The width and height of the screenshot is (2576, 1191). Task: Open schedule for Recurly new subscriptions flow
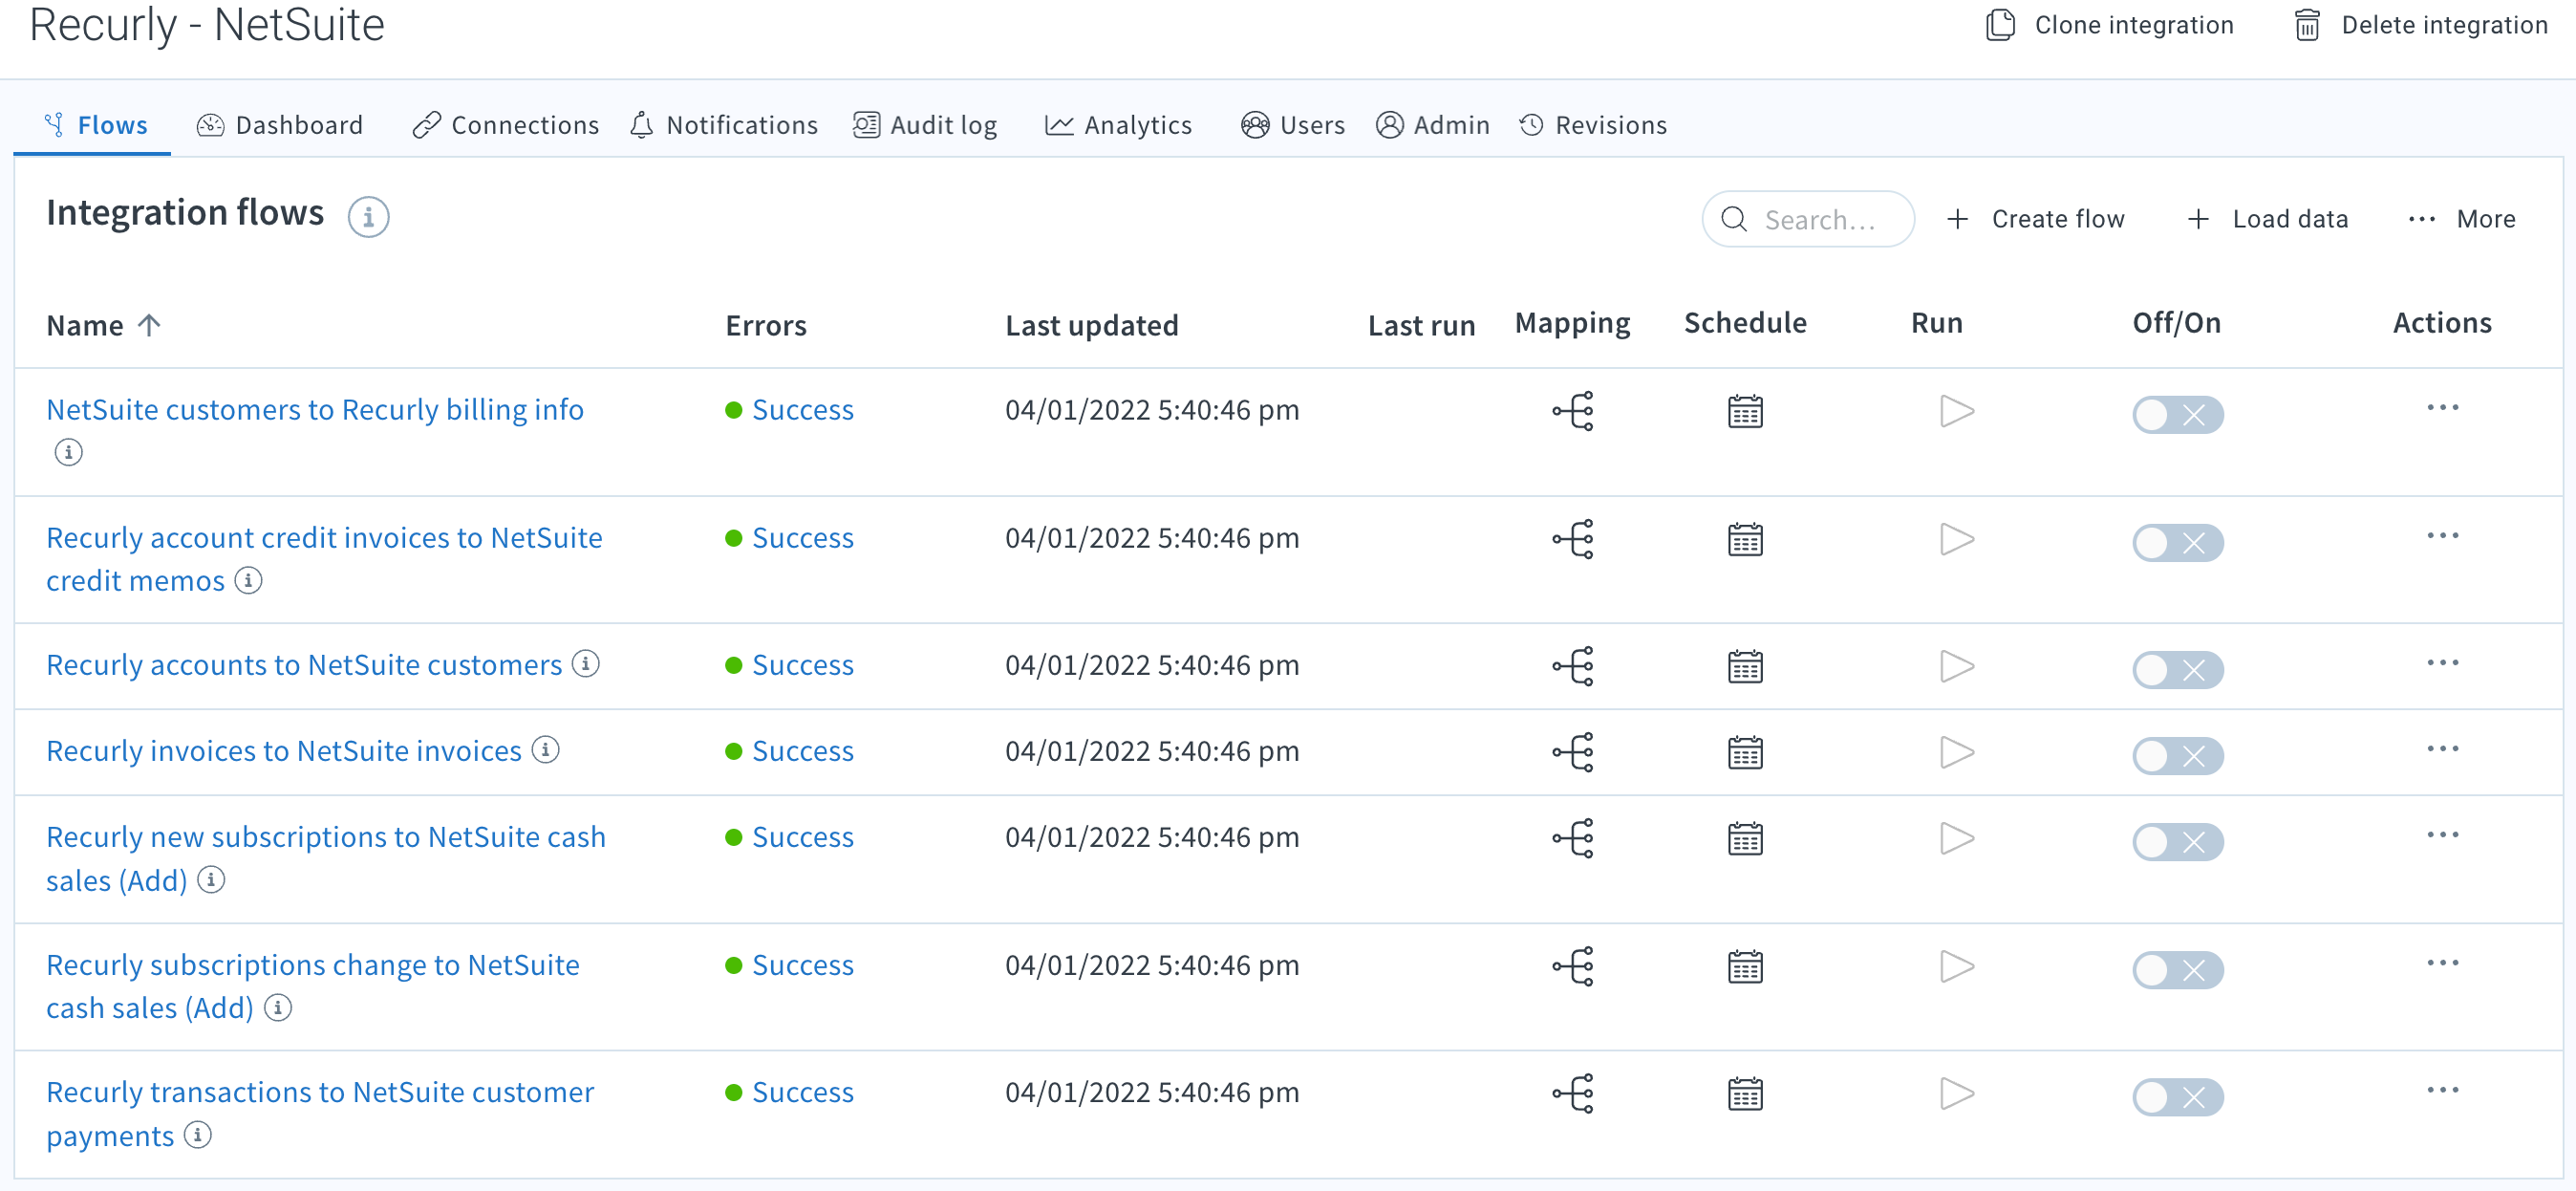(1745, 838)
